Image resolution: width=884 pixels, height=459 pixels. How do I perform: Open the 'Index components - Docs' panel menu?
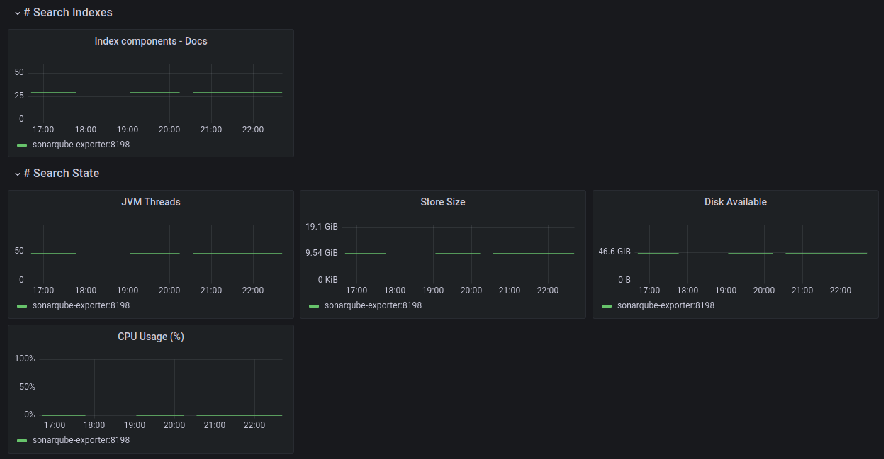coord(151,42)
